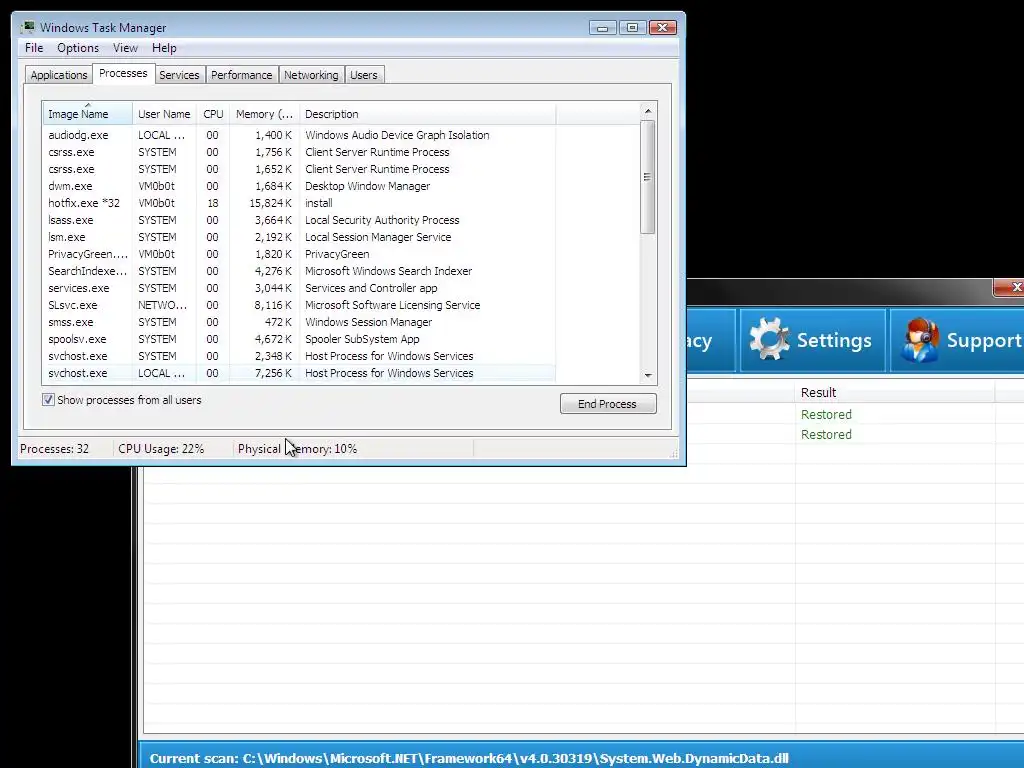This screenshot has height=768, width=1024.
Task: Select the SLsvc.exe process
Action: pos(299,305)
